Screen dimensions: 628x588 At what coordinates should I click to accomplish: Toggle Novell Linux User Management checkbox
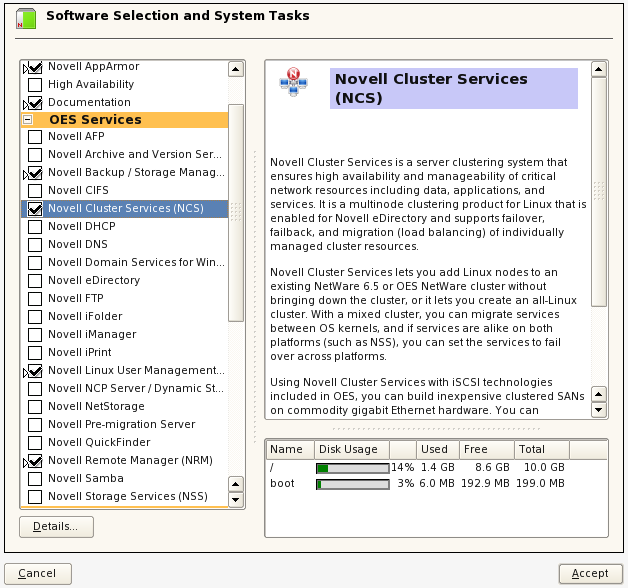35,371
